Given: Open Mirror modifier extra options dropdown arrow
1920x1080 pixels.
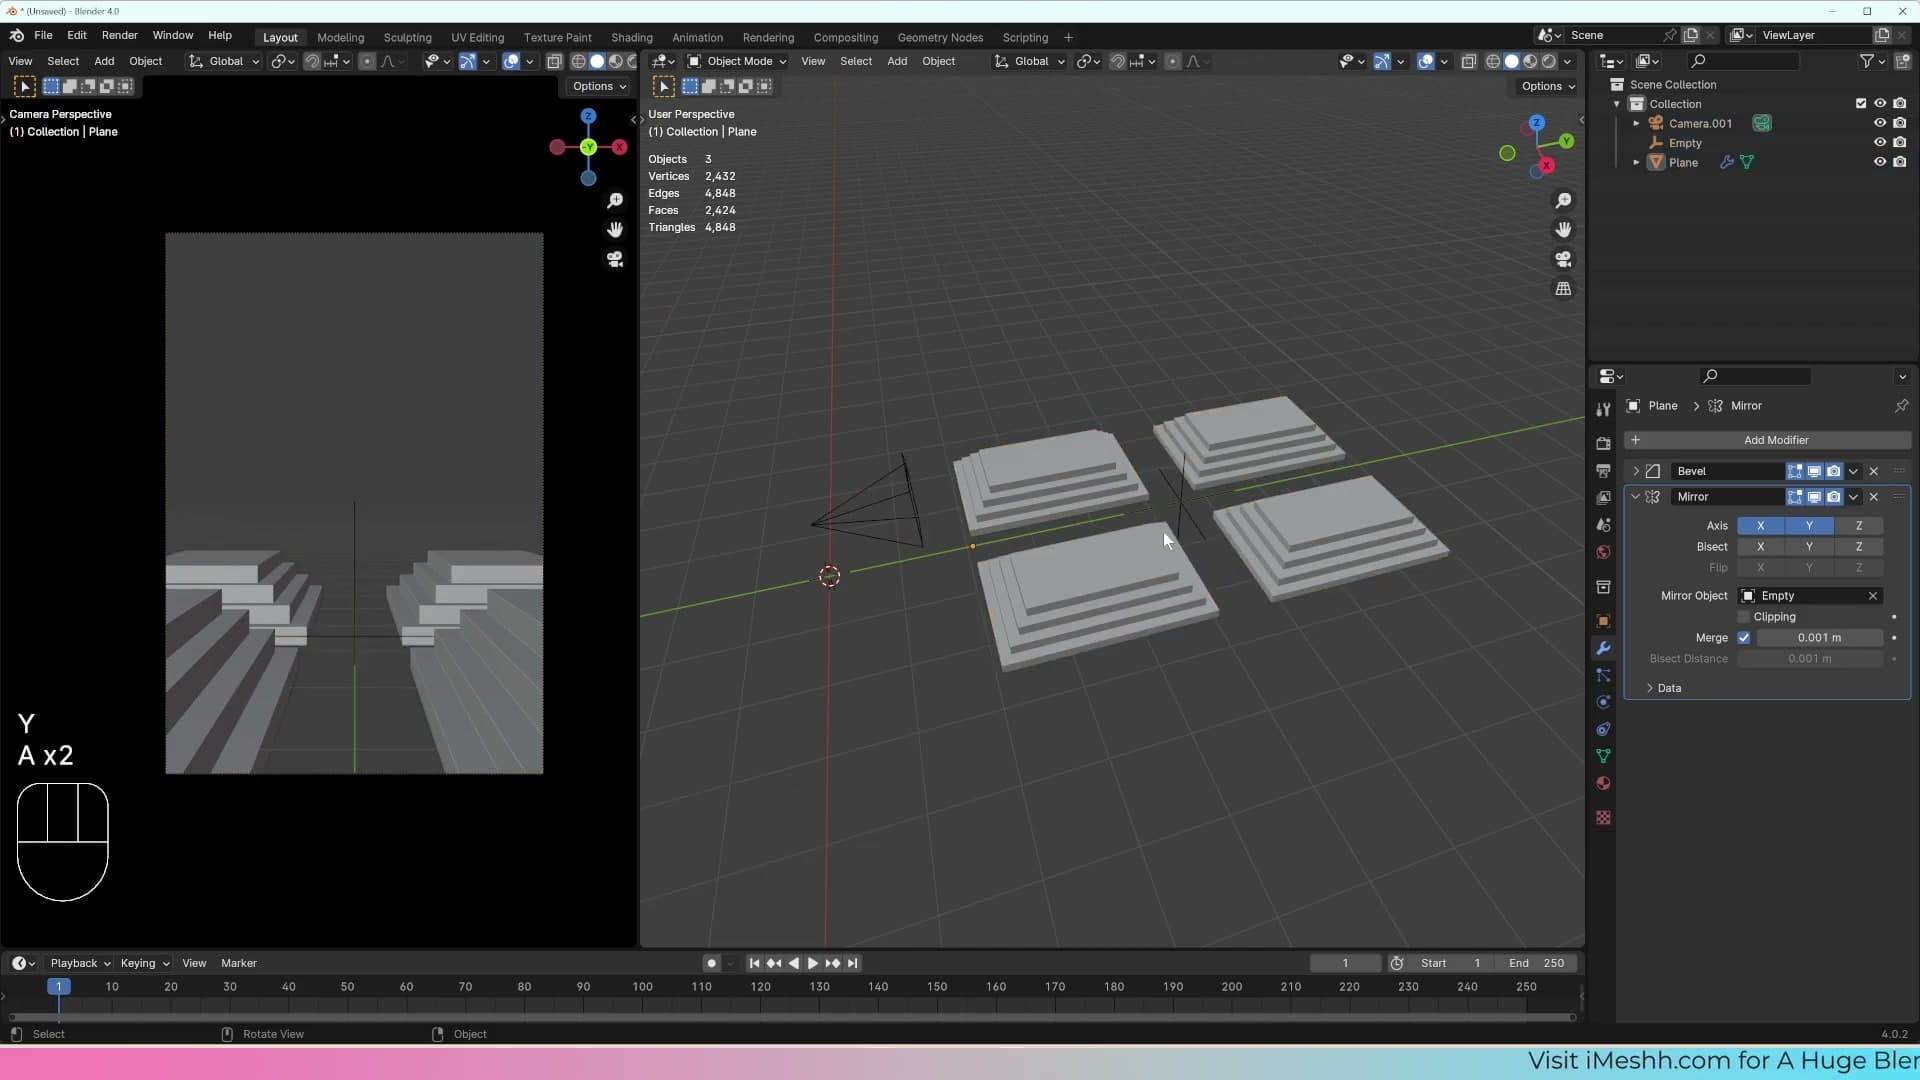Looking at the screenshot, I should [x=1853, y=497].
